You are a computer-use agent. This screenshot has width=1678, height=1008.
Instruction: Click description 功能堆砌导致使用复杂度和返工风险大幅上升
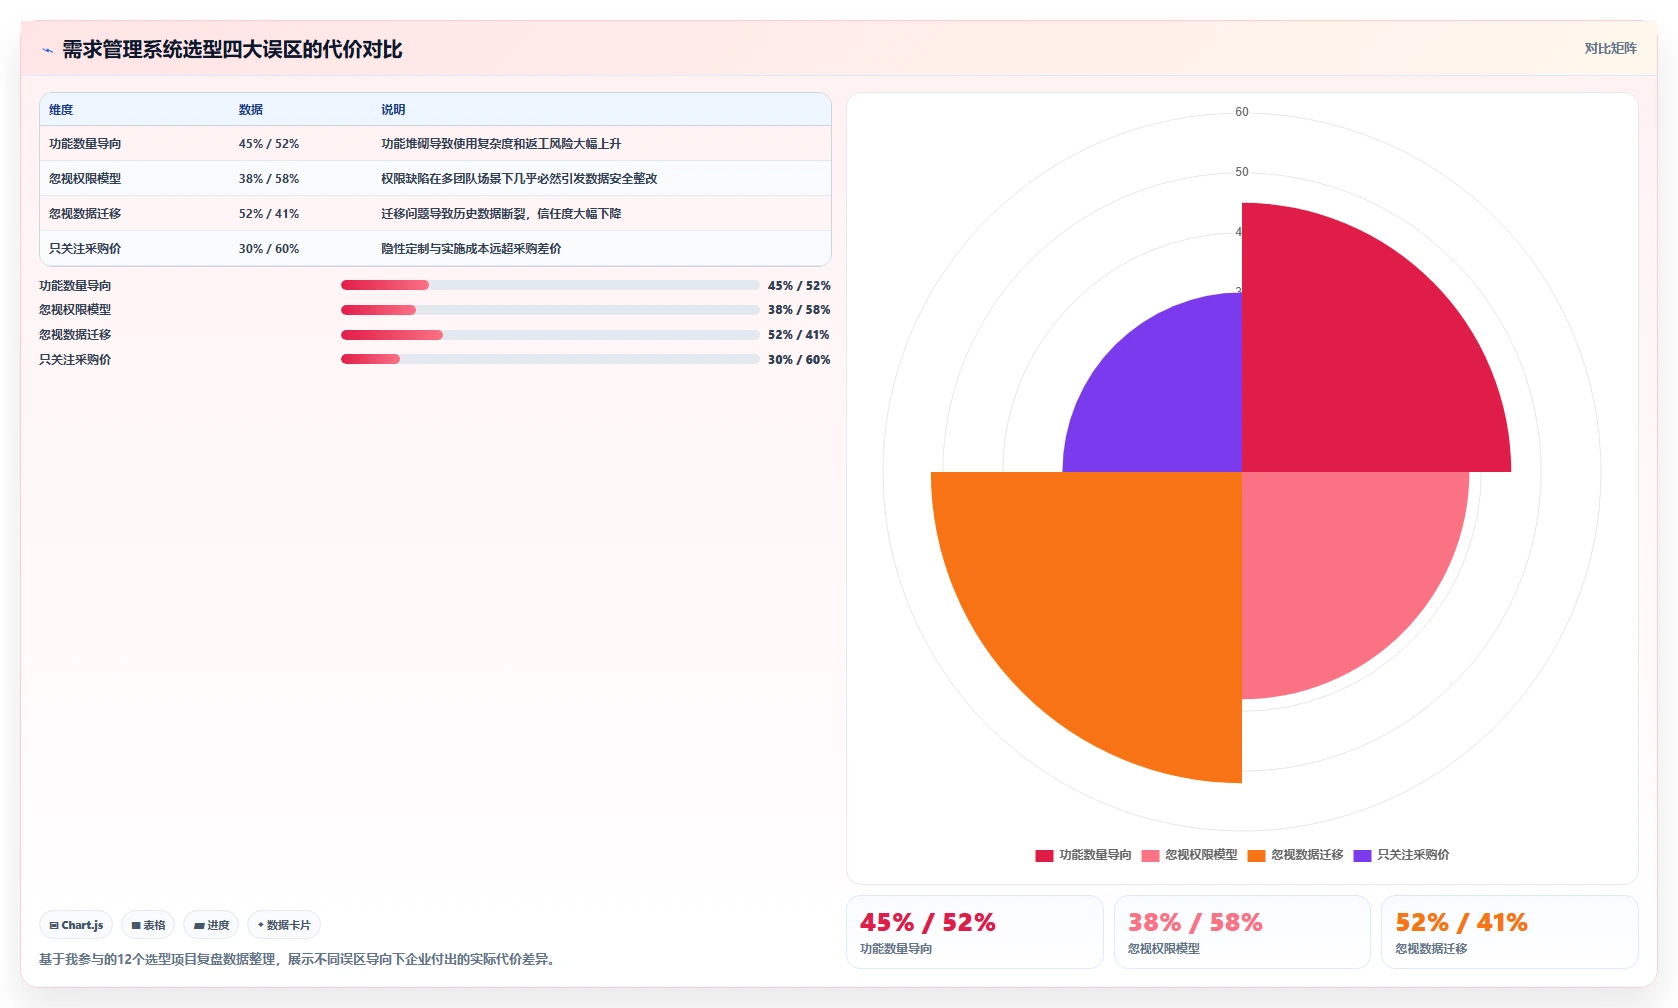[x=501, y=144]
